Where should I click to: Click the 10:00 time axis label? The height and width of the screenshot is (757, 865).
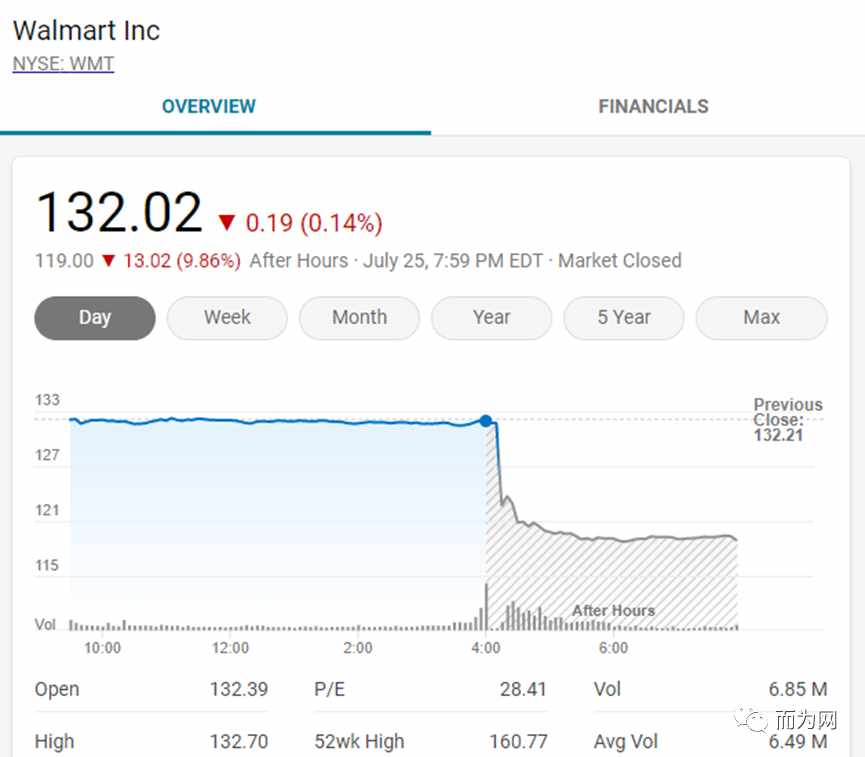pos(103,648)
